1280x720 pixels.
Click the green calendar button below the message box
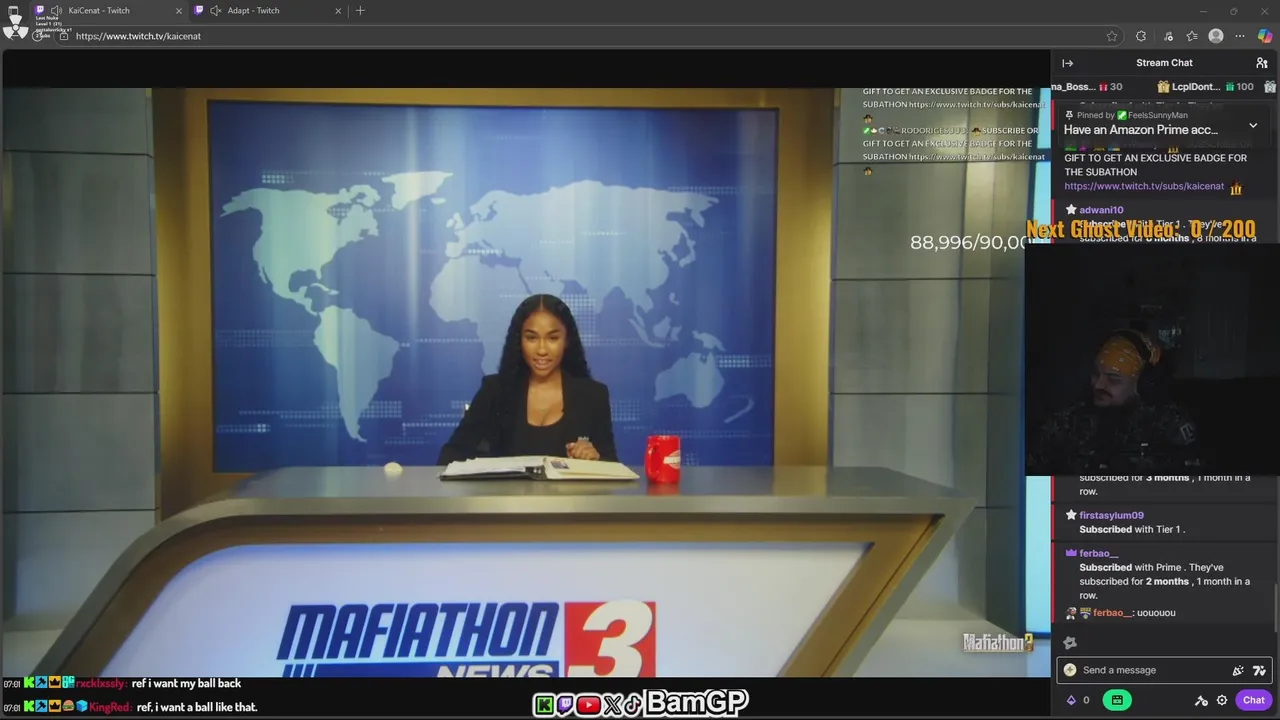(x=1117, y=700)
